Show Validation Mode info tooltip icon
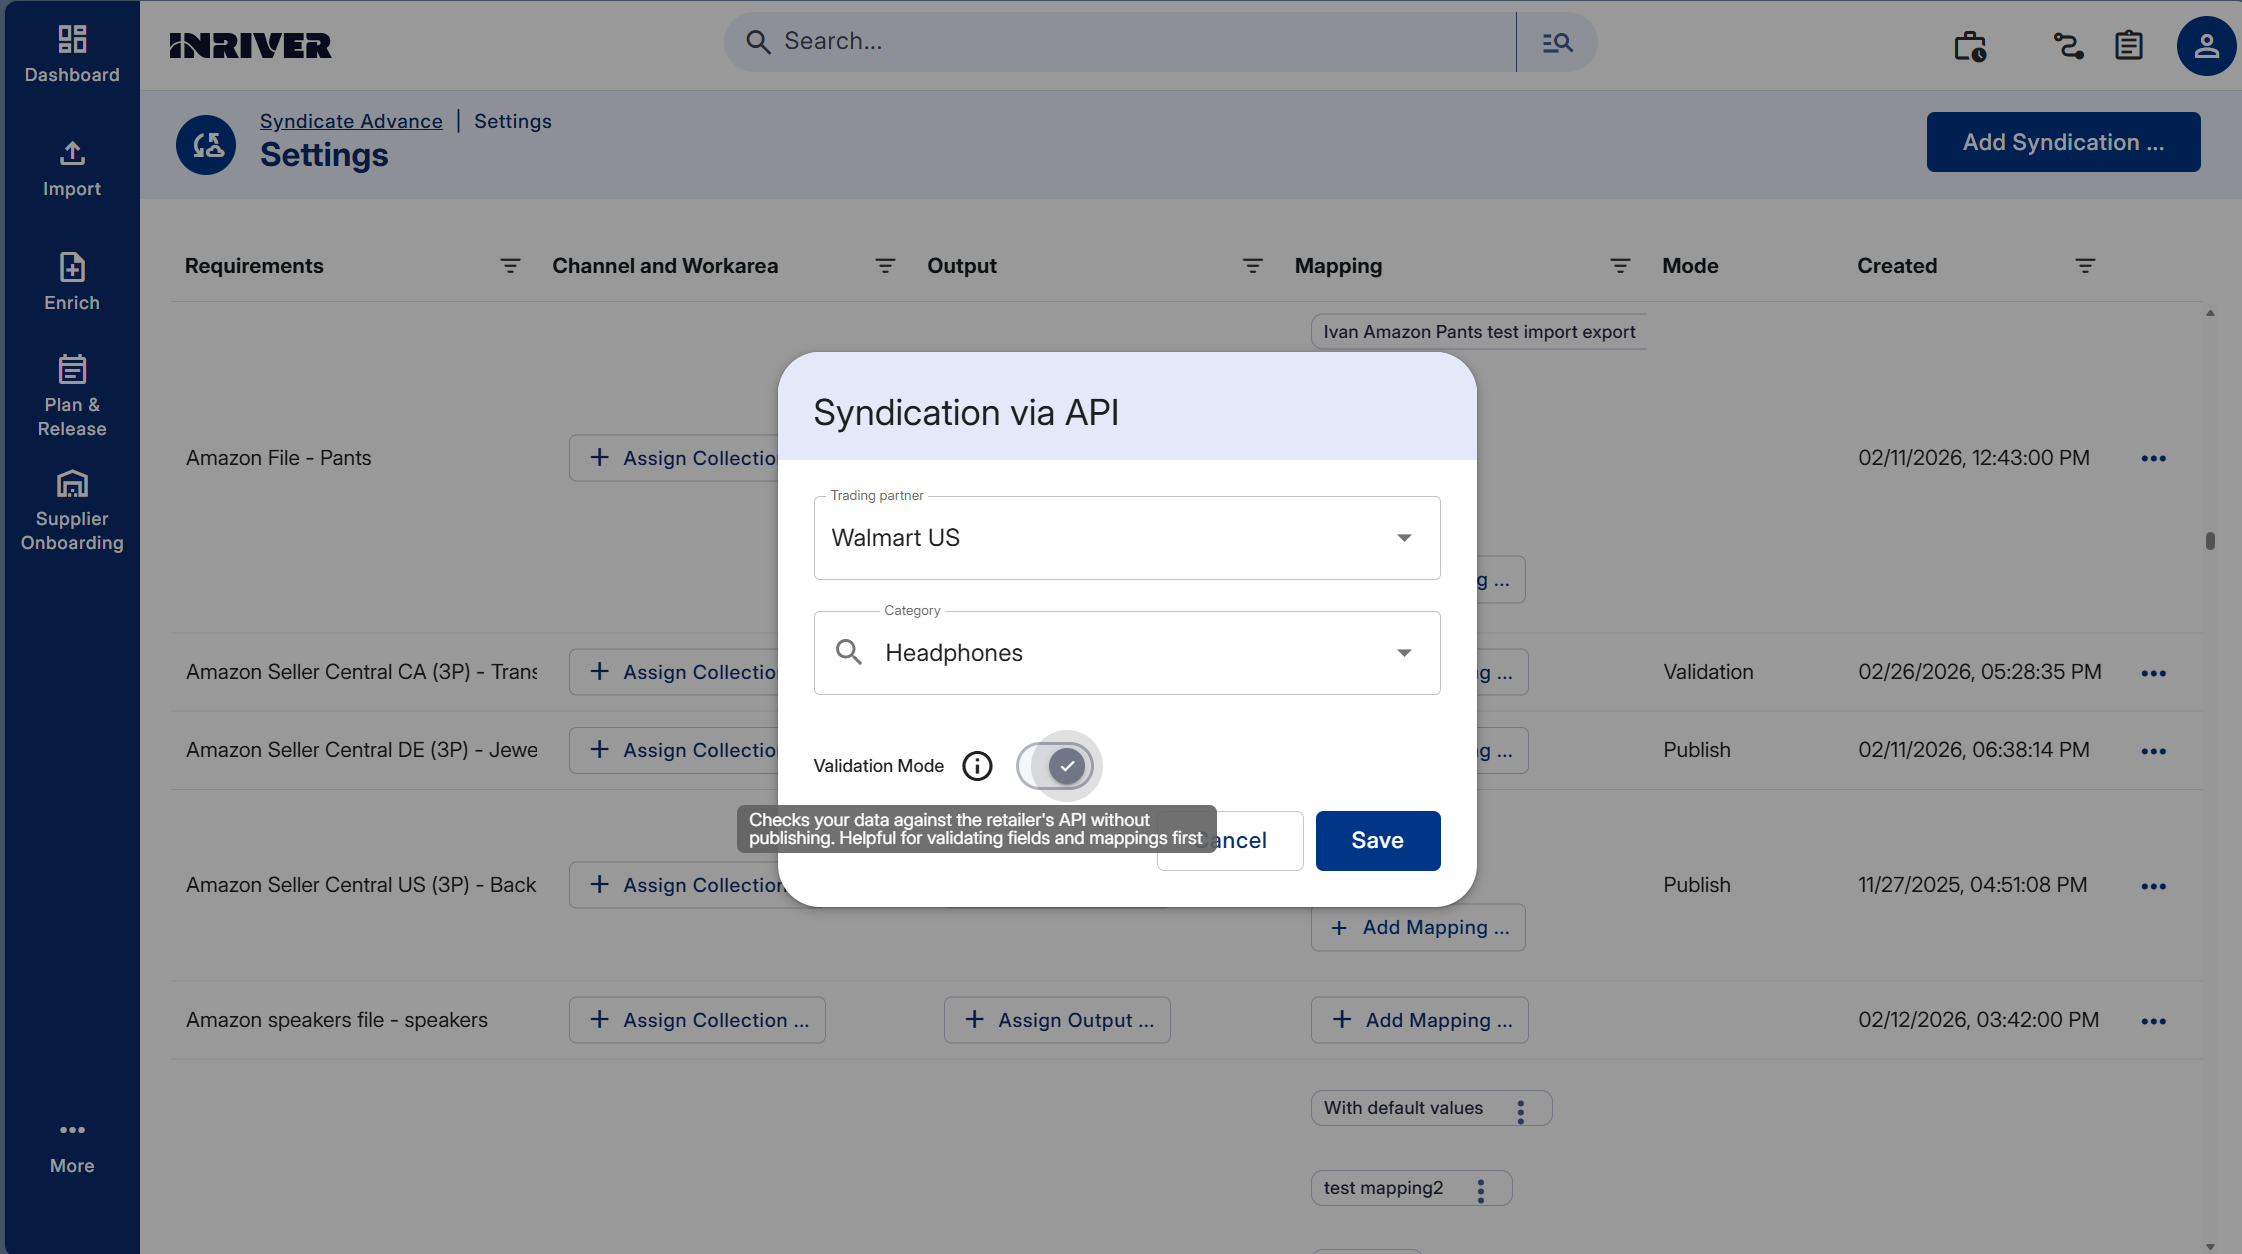 977,766
